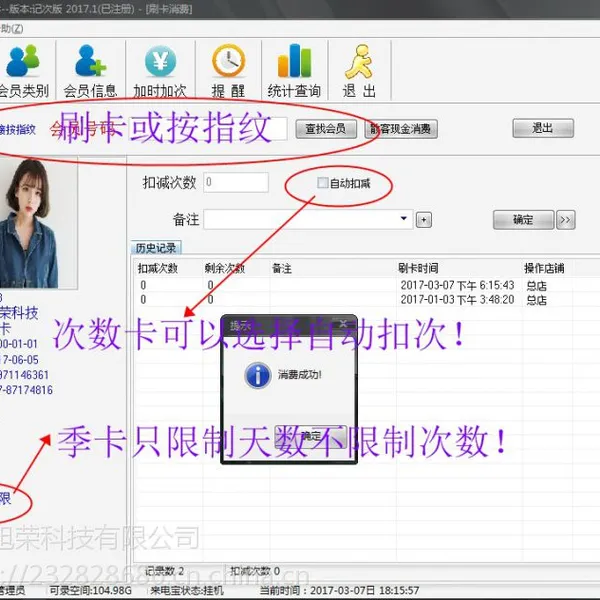Click the 刷卡时间 column header
This screenshot has width=600, height=600.
point(458,268)
